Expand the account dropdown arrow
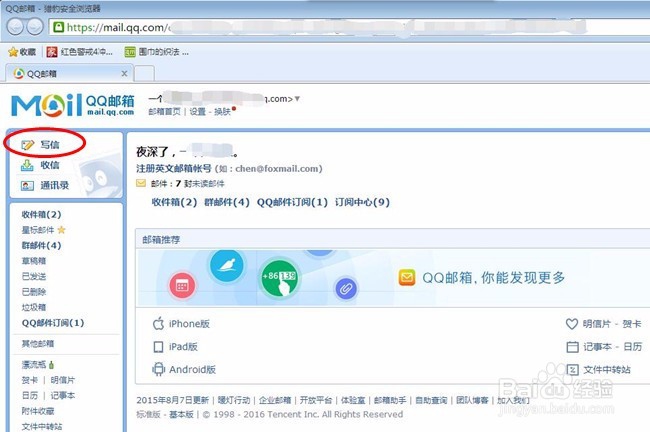This screenshot has height=432, width=650. click(x=297, y=99)
